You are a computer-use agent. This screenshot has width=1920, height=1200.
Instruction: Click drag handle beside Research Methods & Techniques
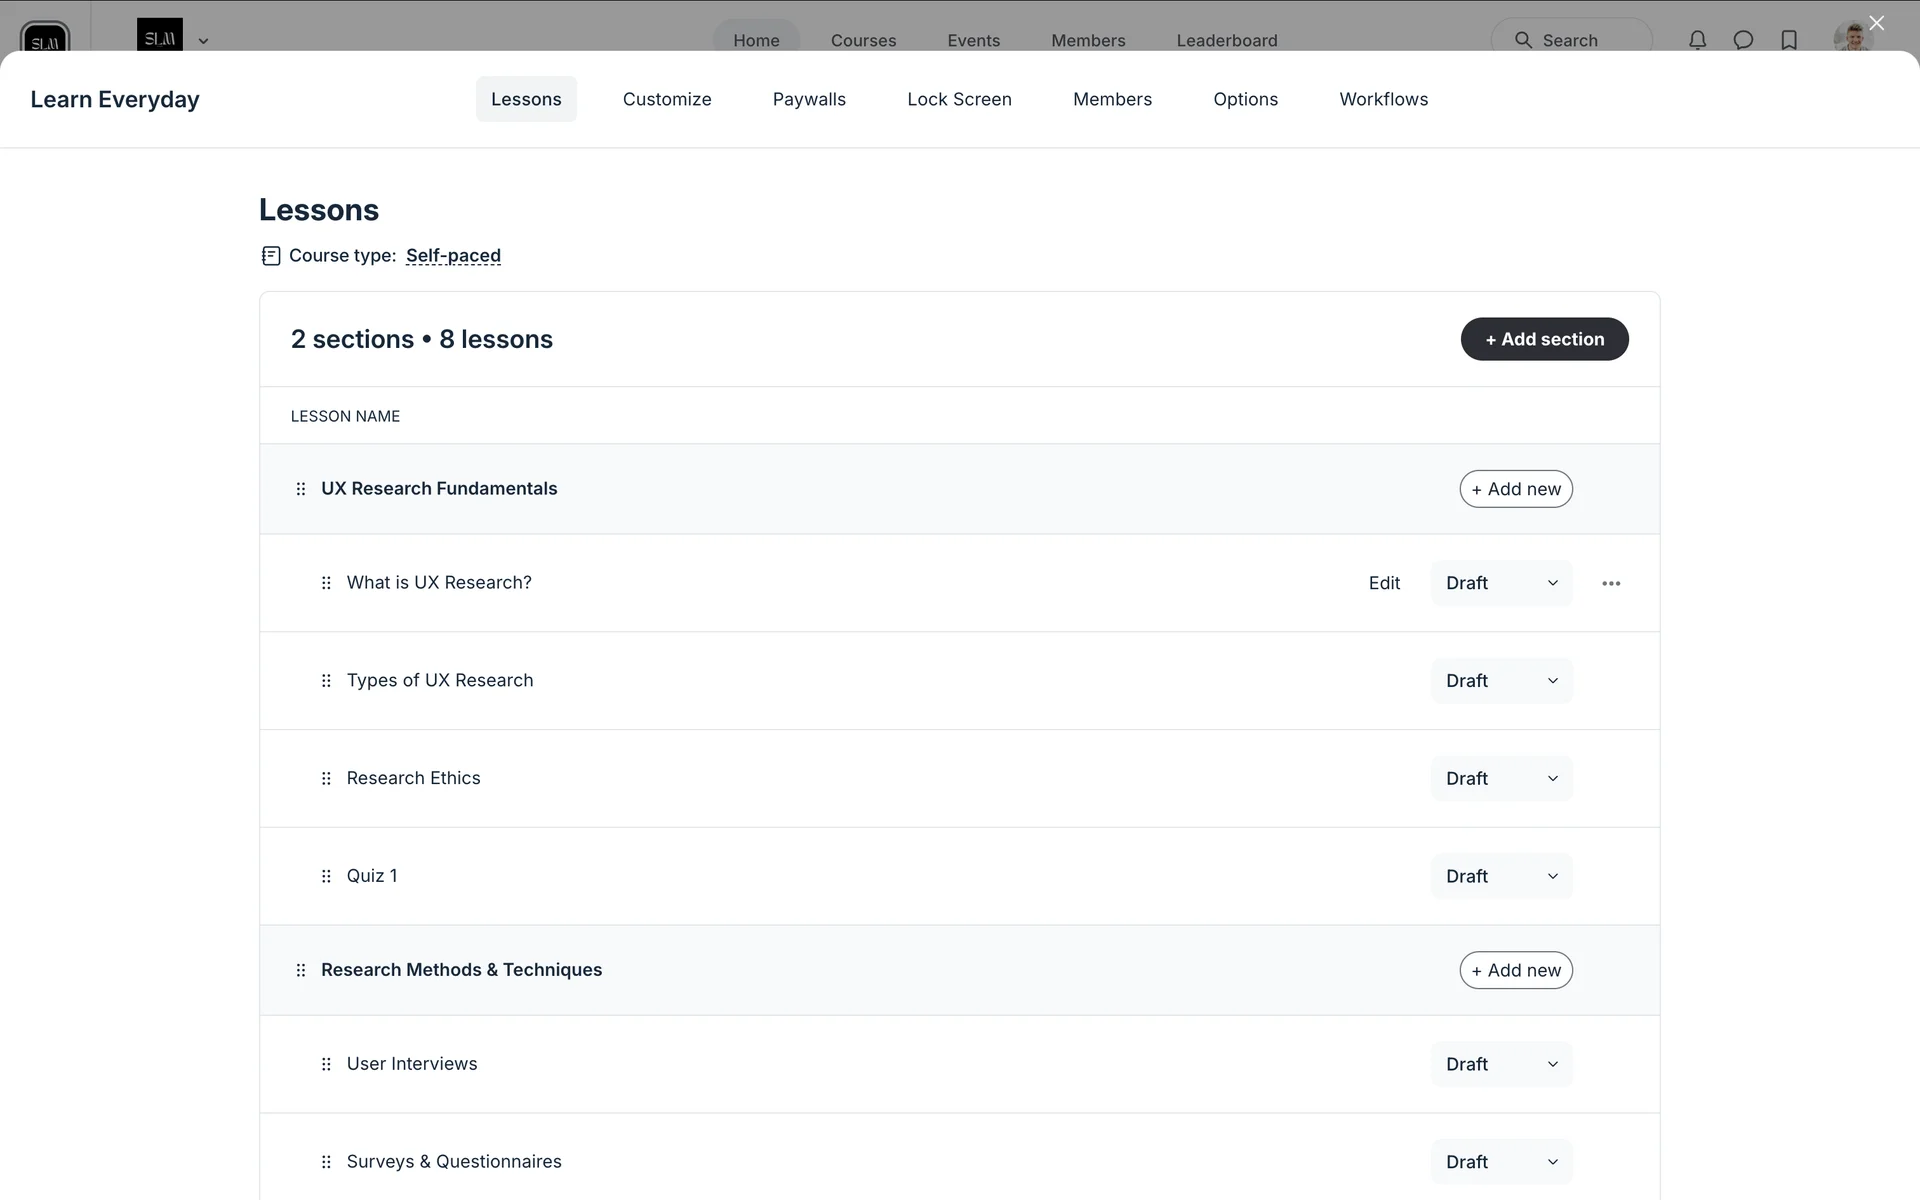[x=301, y=970]
